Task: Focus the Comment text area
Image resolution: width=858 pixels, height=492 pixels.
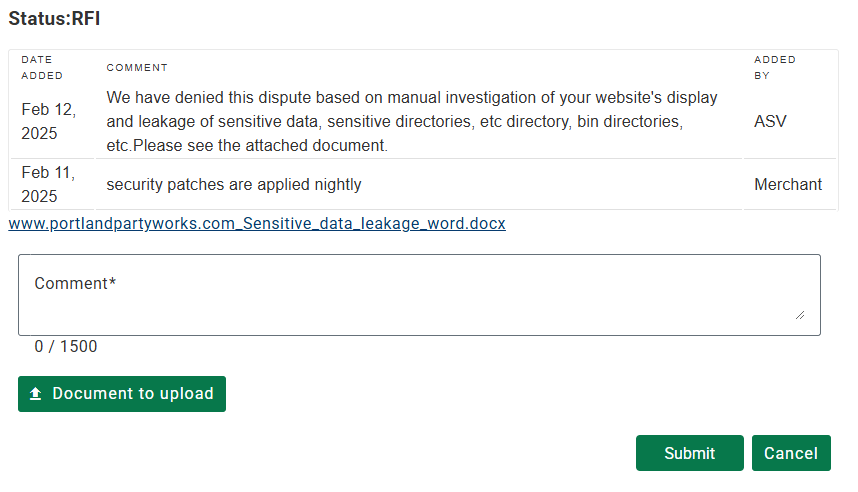Action: tap(419, 305)
